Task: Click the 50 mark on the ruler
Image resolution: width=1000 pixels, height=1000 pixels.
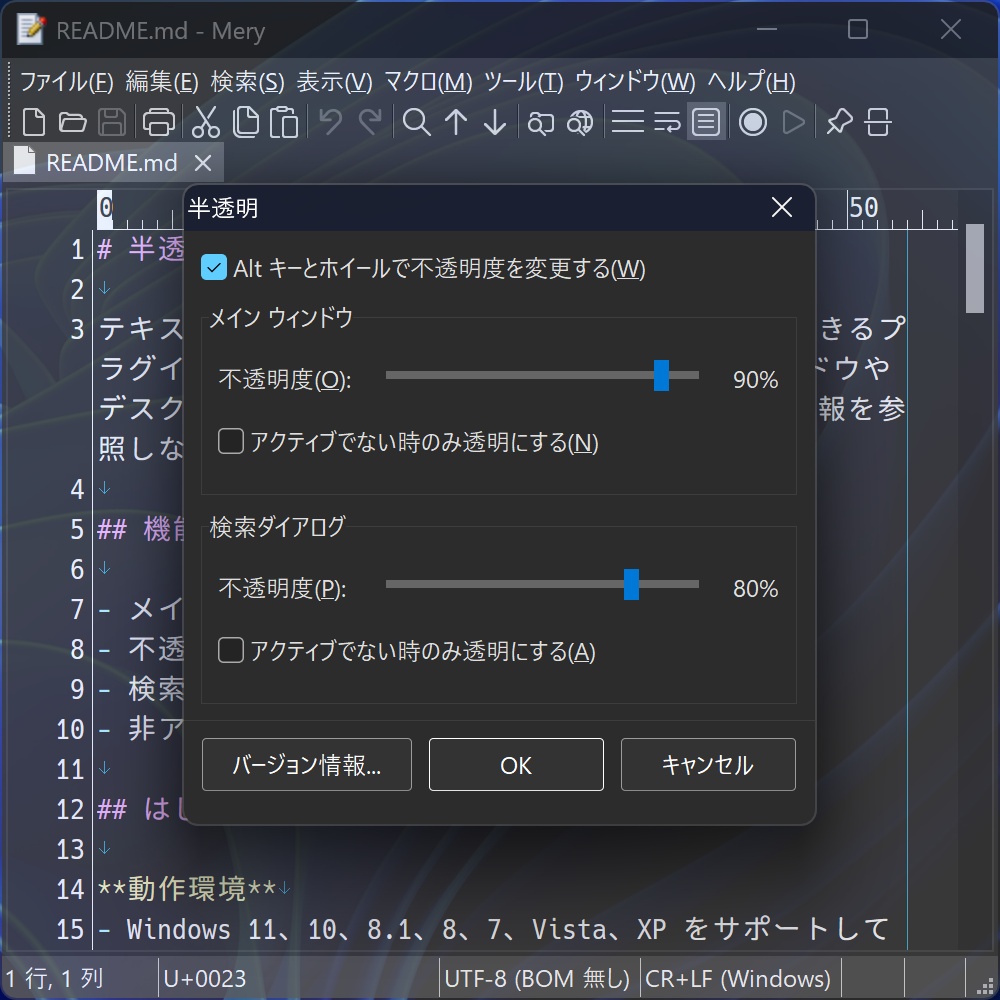Action: click(x=864, y=207)
